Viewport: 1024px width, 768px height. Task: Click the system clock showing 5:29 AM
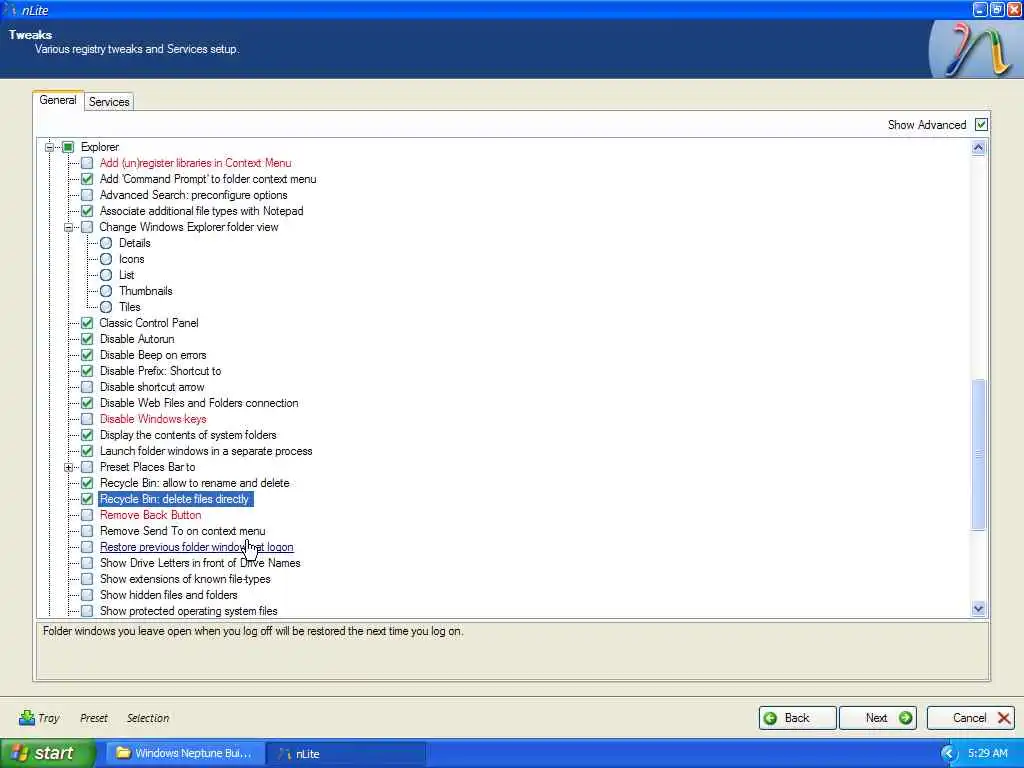987,754
